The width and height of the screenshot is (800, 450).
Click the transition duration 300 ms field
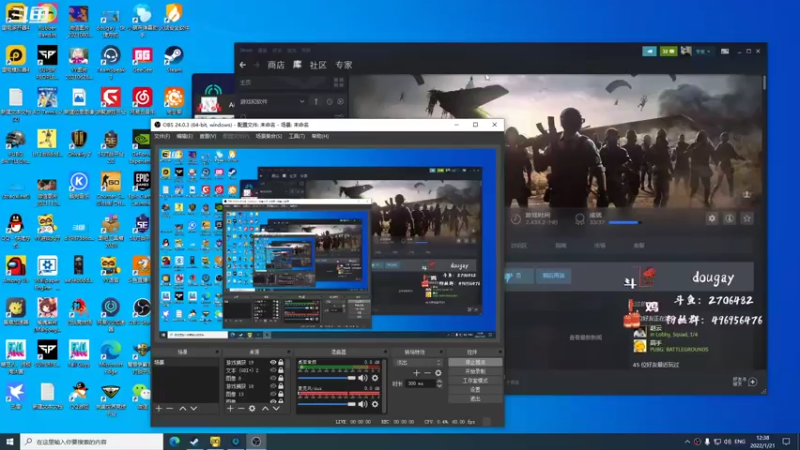click(x=420, y=383)
